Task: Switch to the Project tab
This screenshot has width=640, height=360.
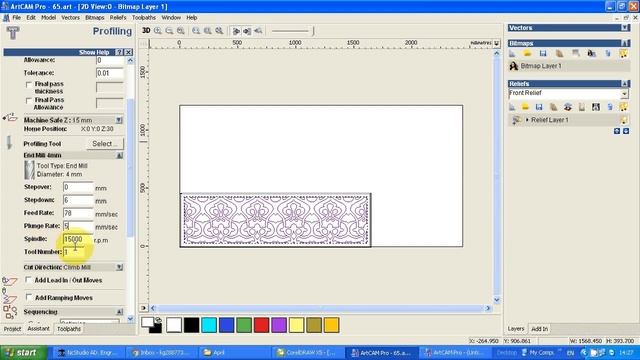Action: 12,329
